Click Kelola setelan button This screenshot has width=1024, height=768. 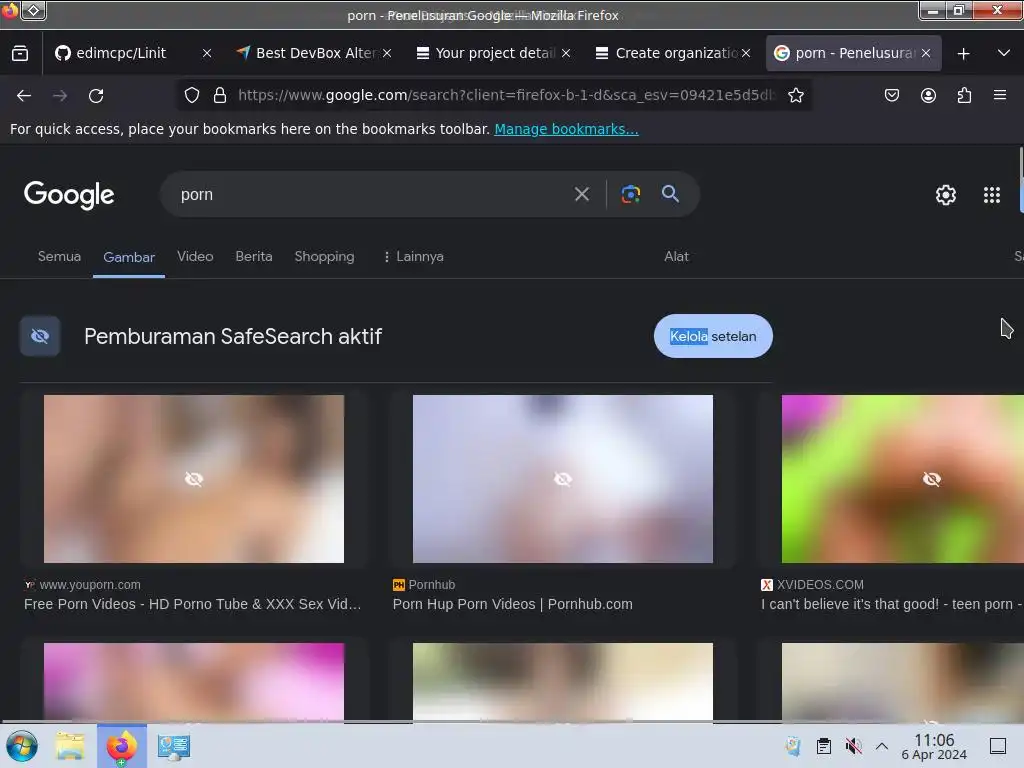[713, 336]
